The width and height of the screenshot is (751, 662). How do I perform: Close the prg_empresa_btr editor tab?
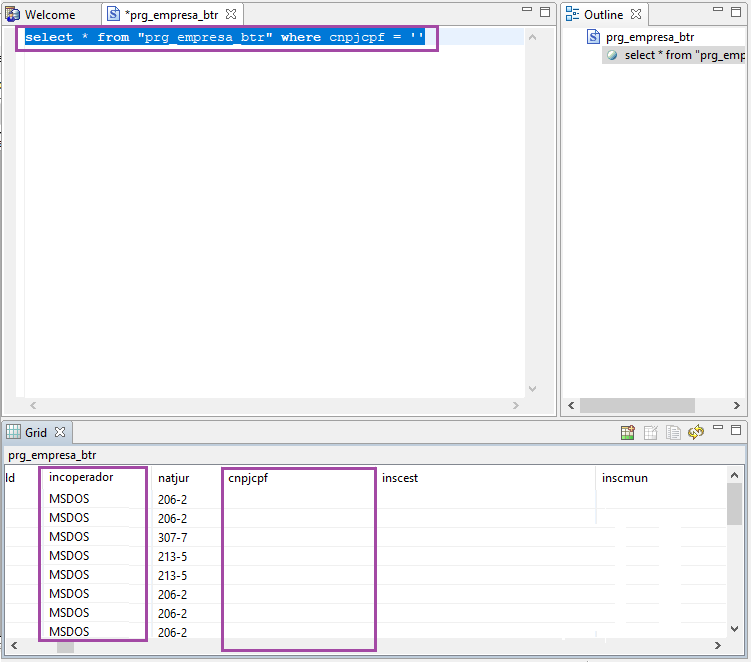coord(231,15)
